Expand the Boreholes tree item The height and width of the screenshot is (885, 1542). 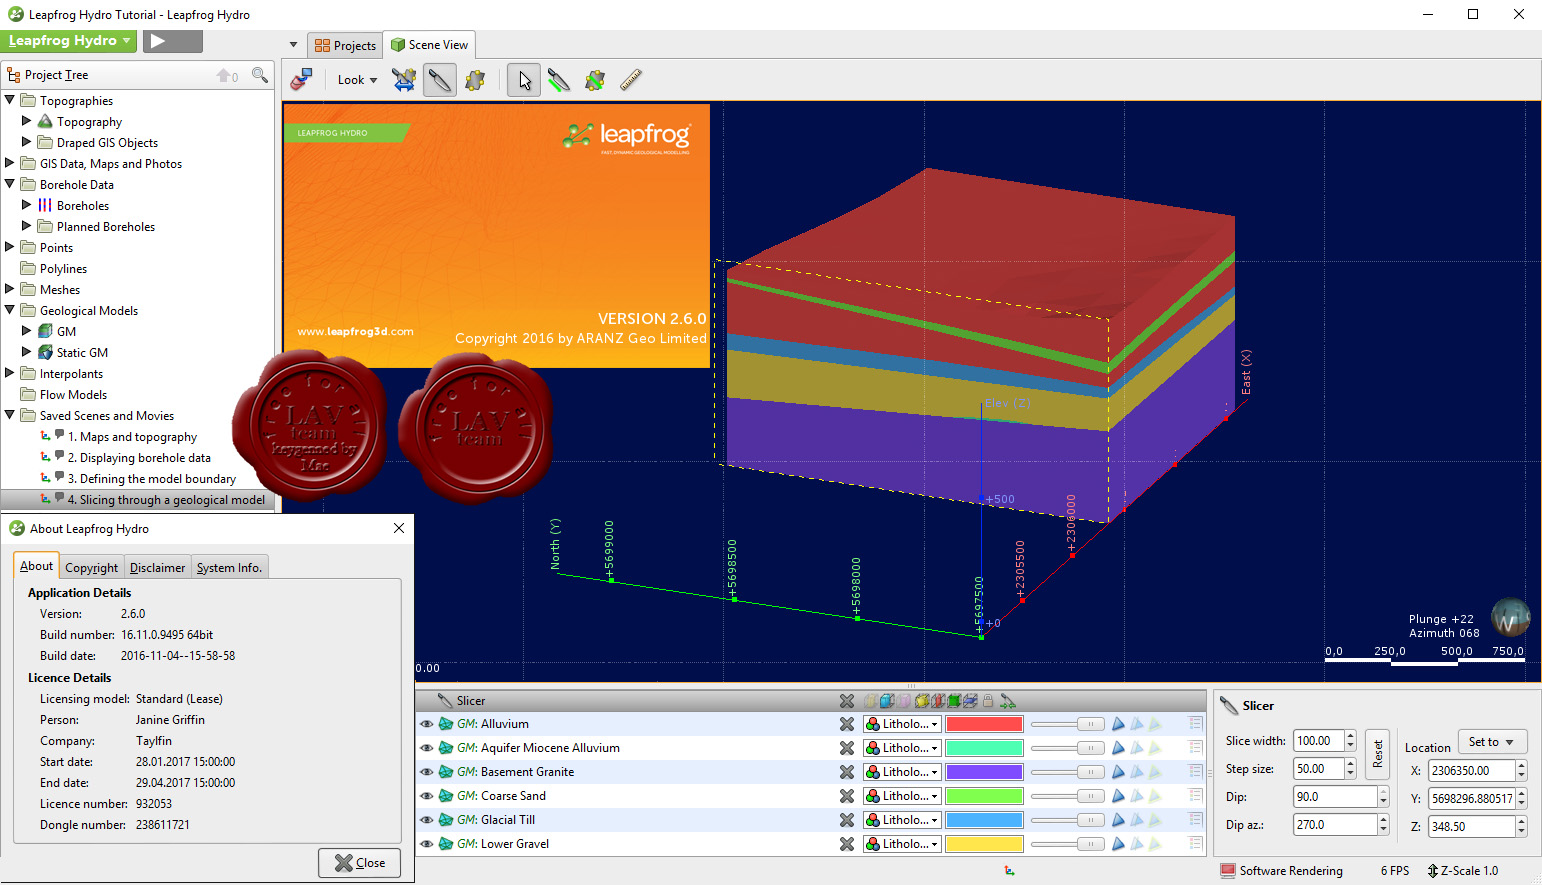27,205
